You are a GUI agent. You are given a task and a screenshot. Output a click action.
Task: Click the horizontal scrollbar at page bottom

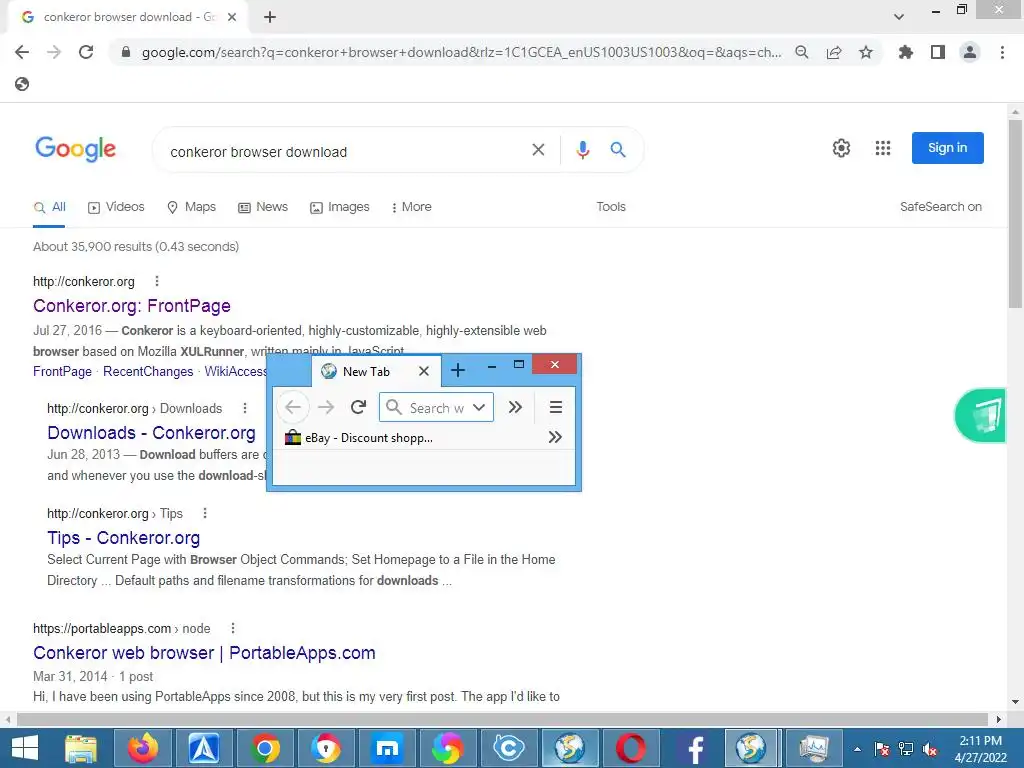coord(500,719)
